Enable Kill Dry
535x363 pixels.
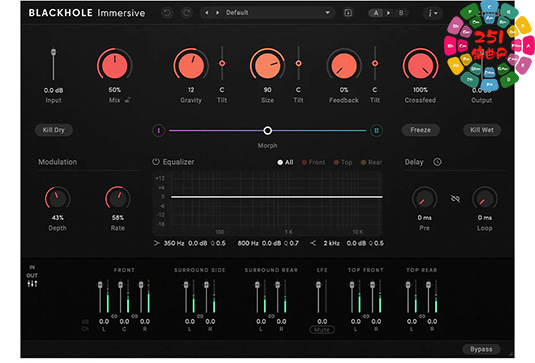[54, 130]
